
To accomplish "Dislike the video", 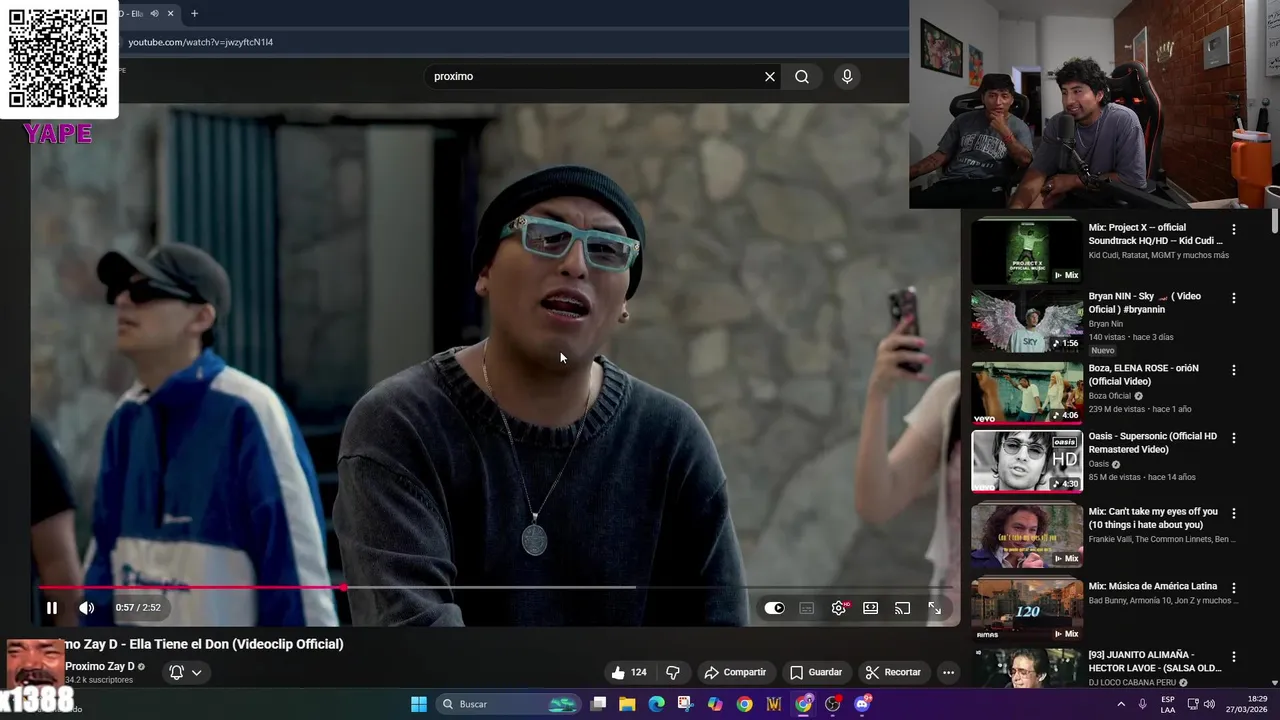I will 673,672.
